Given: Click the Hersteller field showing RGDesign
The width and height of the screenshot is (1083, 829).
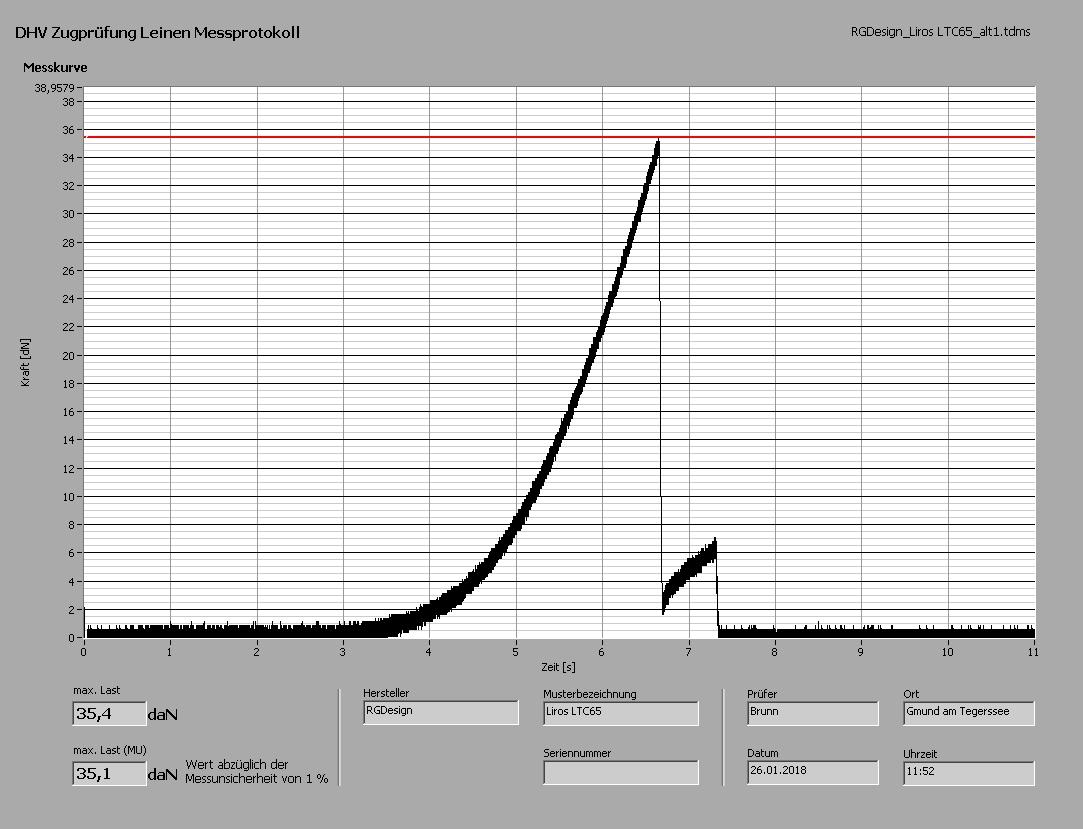Looking at the screenshot, I should [x=441, y=712].
